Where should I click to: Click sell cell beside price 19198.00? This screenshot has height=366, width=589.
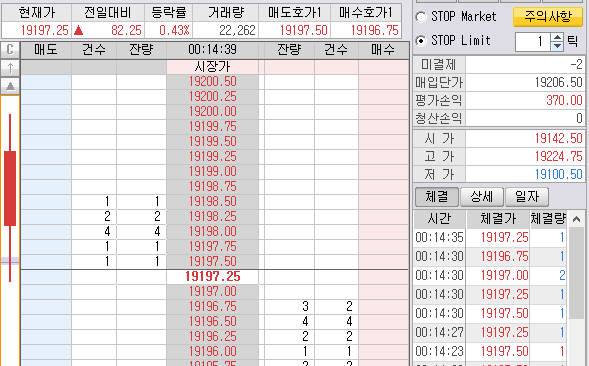(46, 232)
